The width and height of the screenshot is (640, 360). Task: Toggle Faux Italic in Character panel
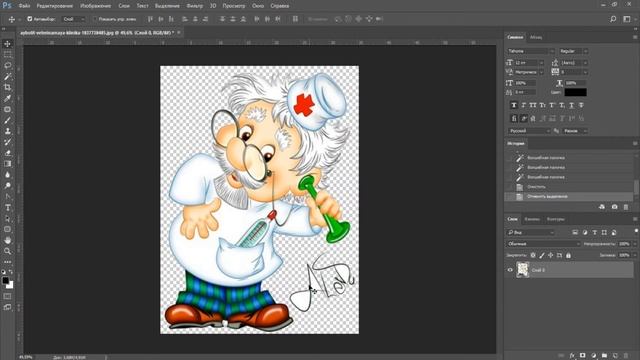point(524,105)
